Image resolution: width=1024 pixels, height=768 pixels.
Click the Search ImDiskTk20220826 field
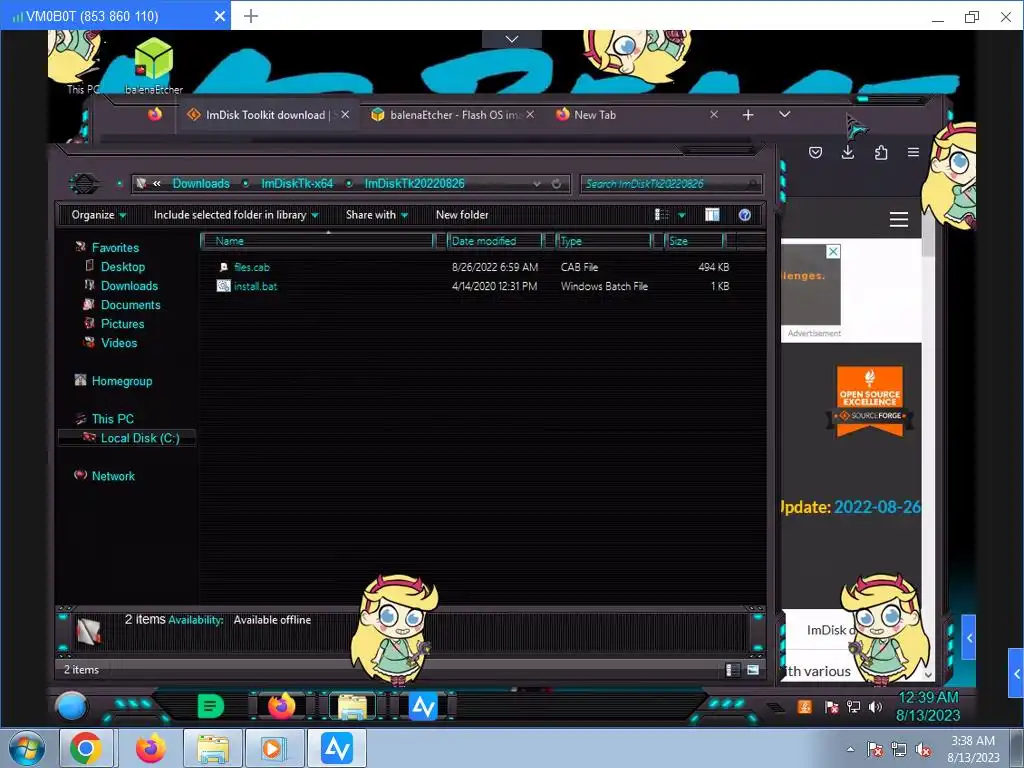(671, 184)
